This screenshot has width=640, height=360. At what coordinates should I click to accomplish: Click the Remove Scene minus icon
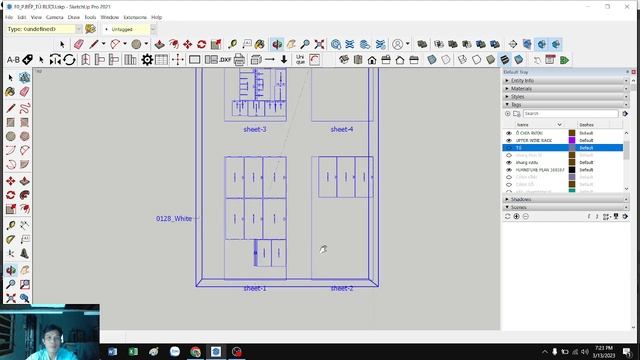[526, 216]
